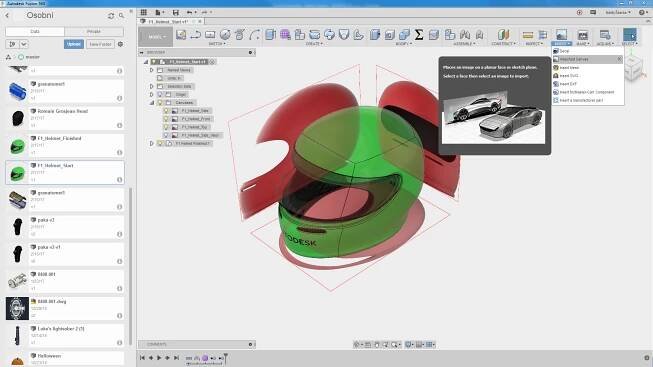Click the Insert image toolbar icon

click(561, 35)
